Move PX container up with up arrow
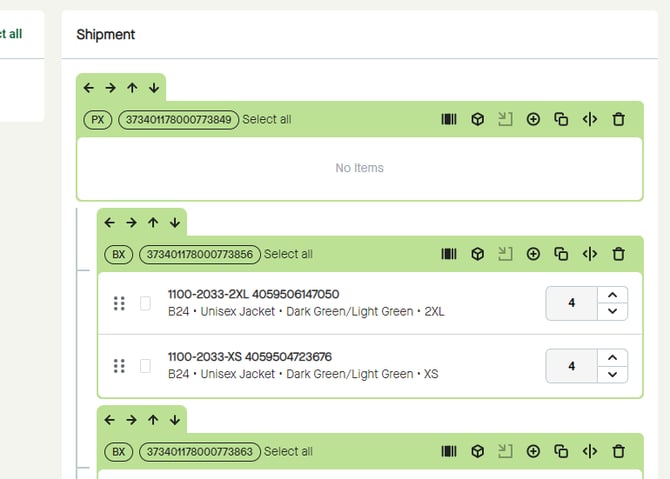 [132, 88]
